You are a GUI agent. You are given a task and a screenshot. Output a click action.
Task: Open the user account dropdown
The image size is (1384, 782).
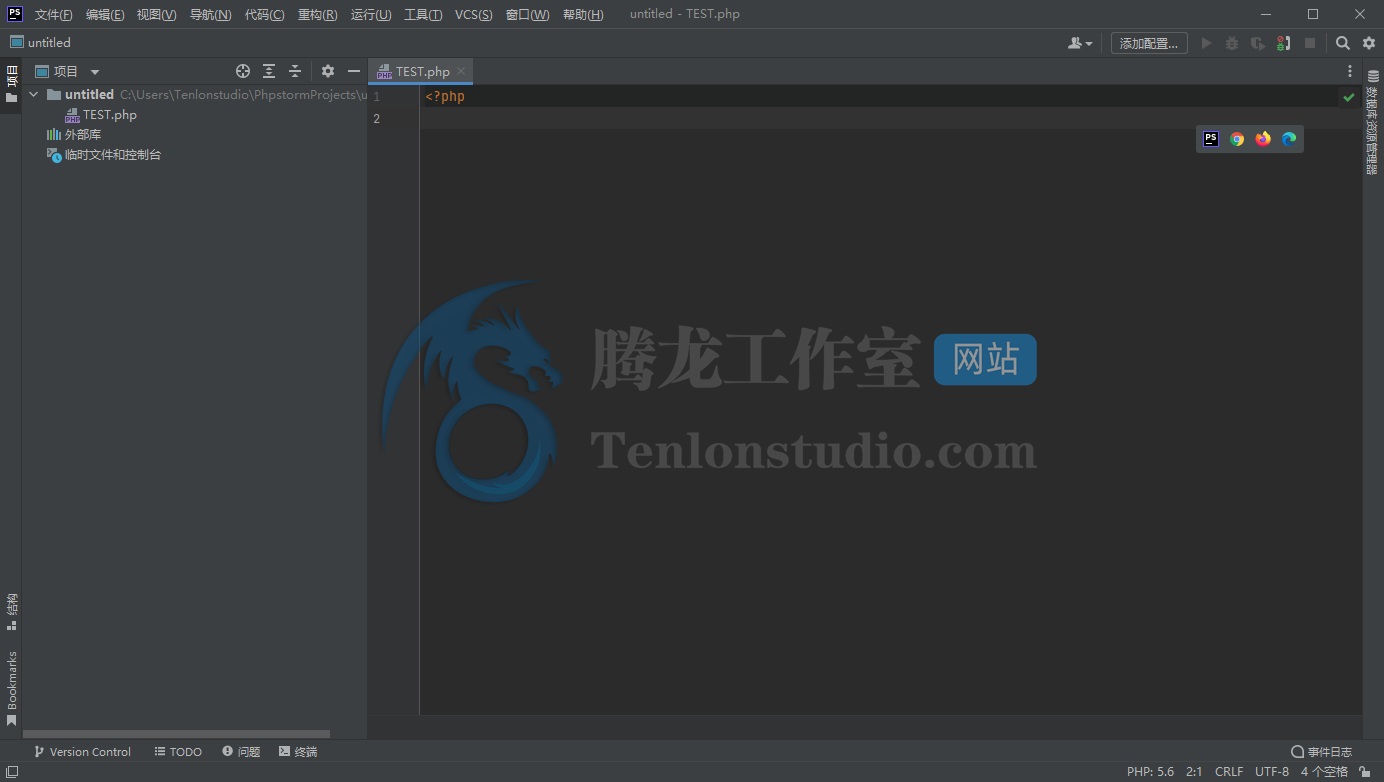pos(1079,43)
